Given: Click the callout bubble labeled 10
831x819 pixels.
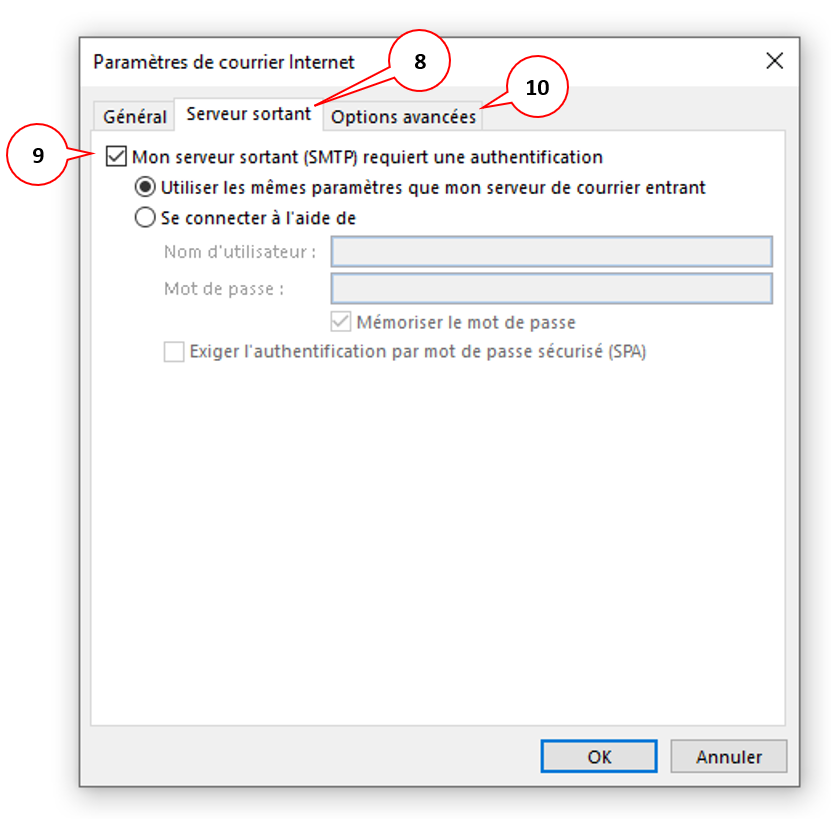Looking at the screenshot, I should coord(536,88).
